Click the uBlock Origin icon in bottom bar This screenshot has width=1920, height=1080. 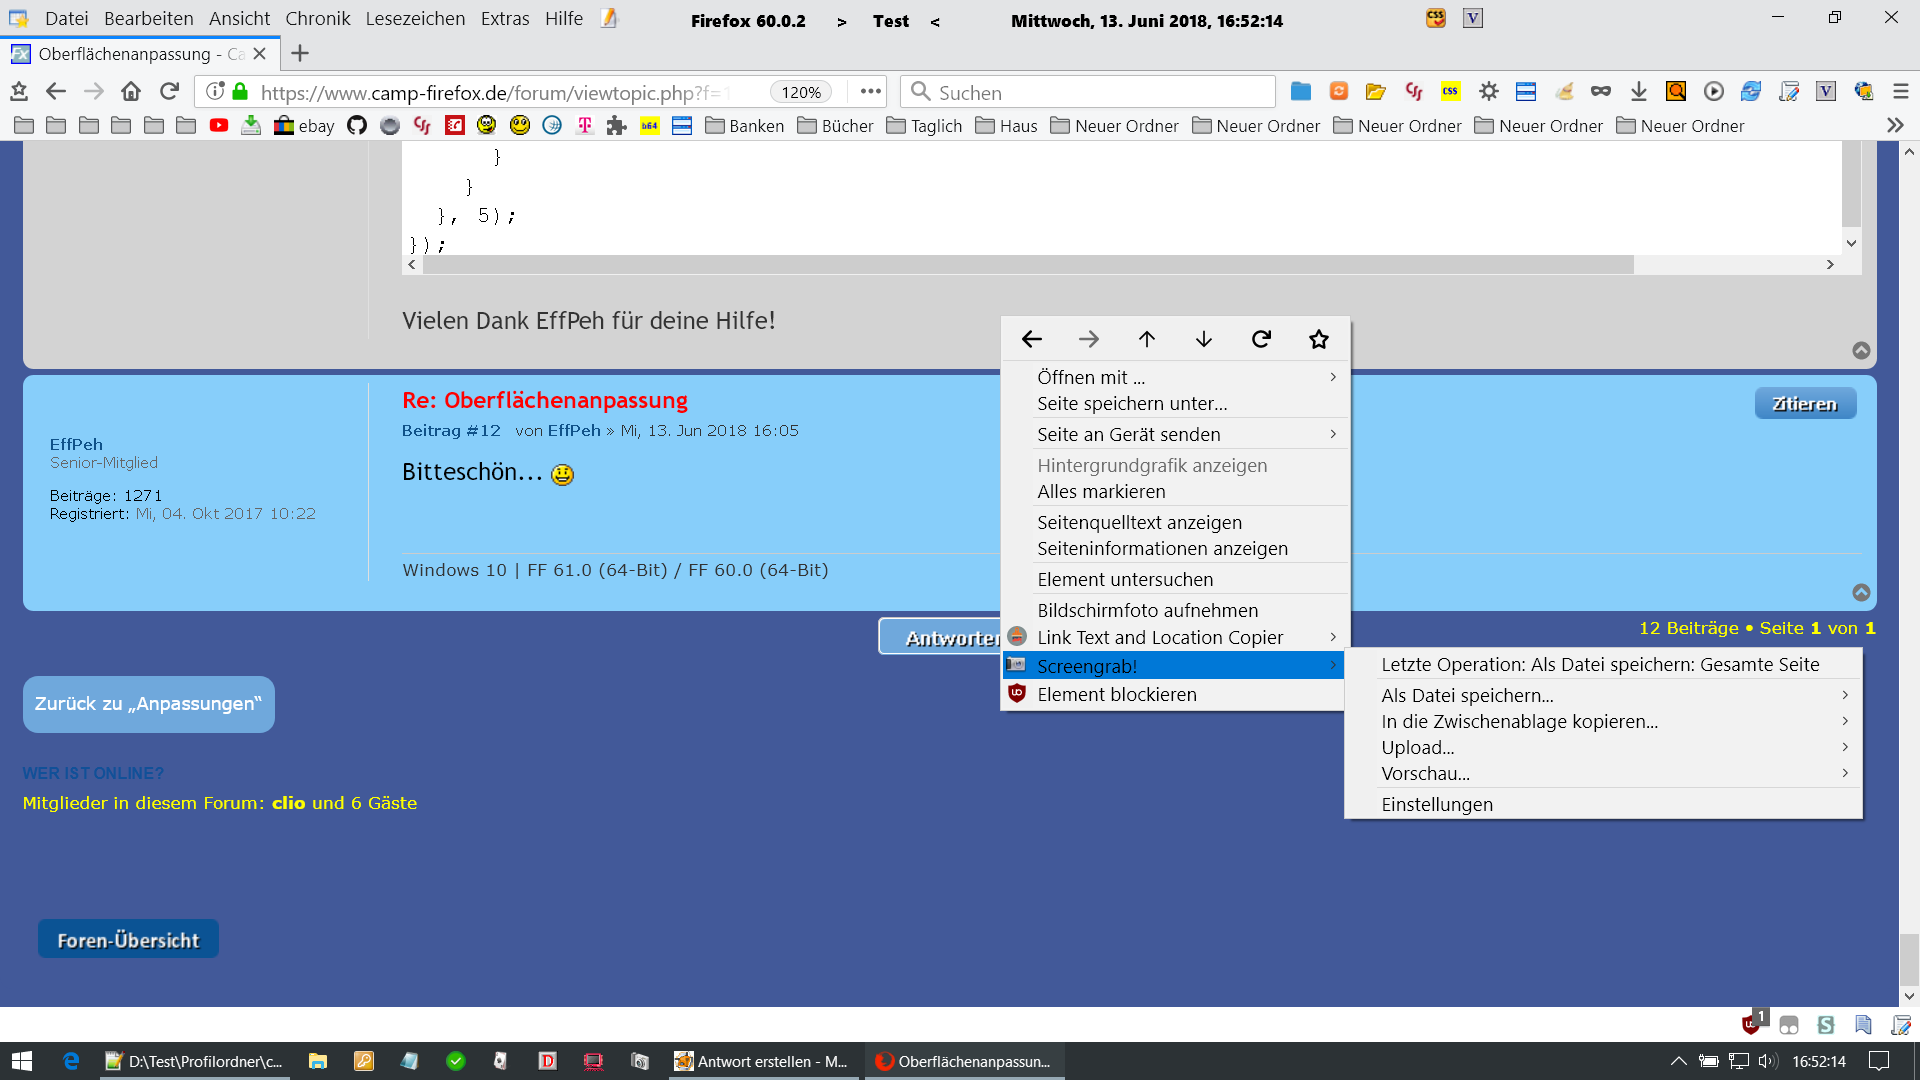point(1751,1024)
